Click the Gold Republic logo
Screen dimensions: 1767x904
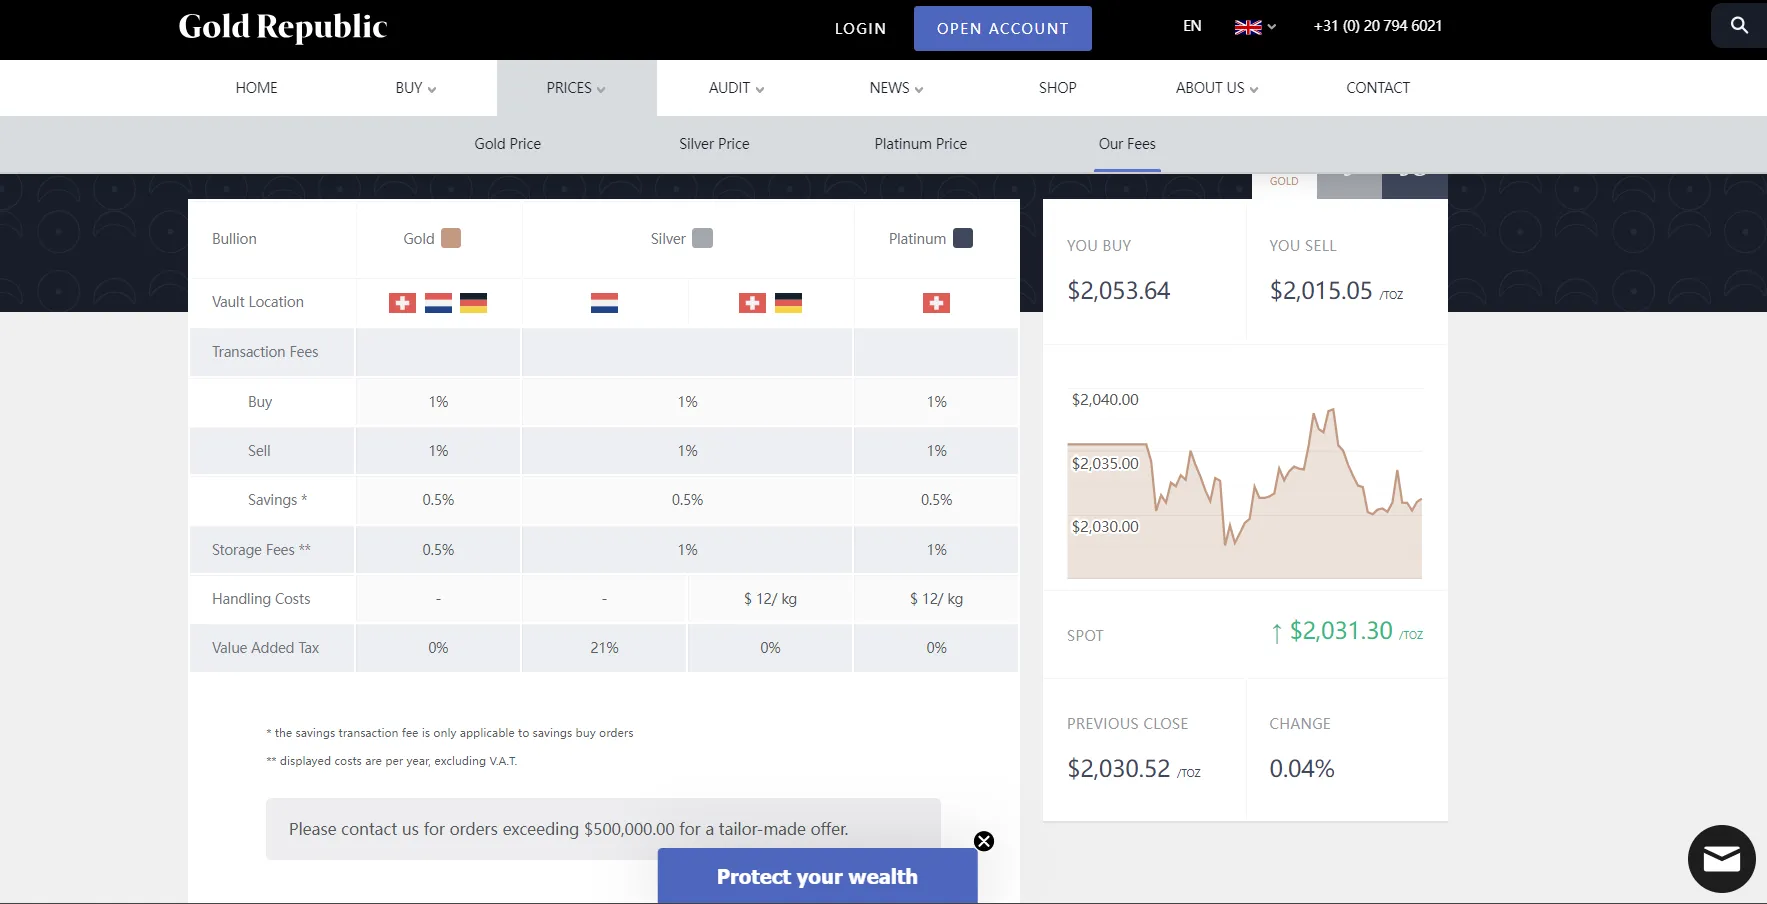[x=283, y=27]
